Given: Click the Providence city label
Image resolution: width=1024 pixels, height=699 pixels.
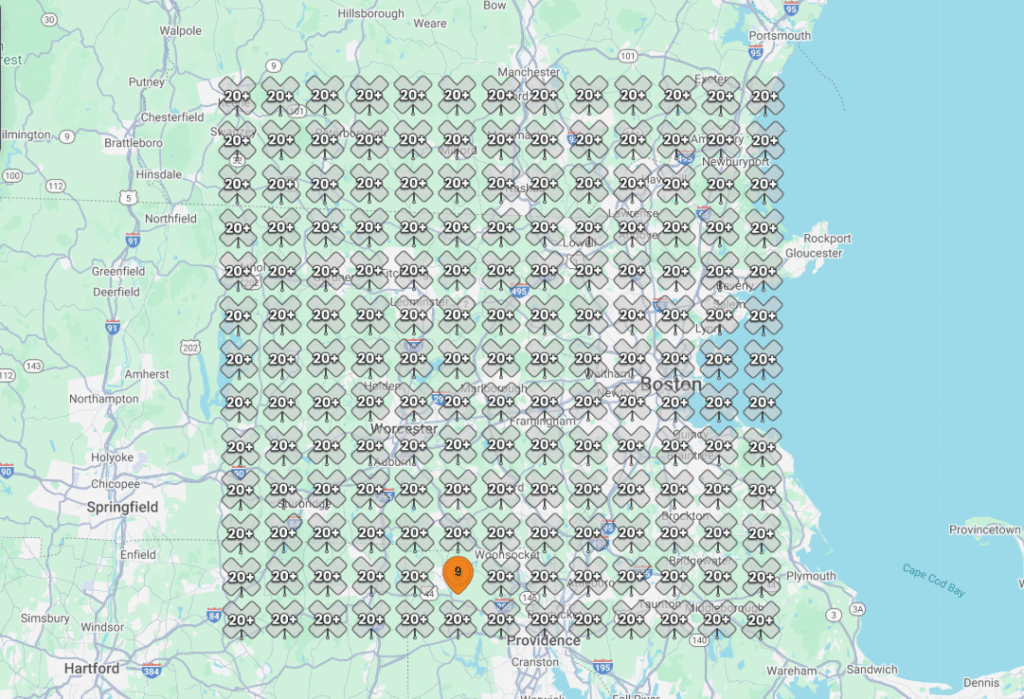Looking at the screenshot, I should [x=543, y=640].
